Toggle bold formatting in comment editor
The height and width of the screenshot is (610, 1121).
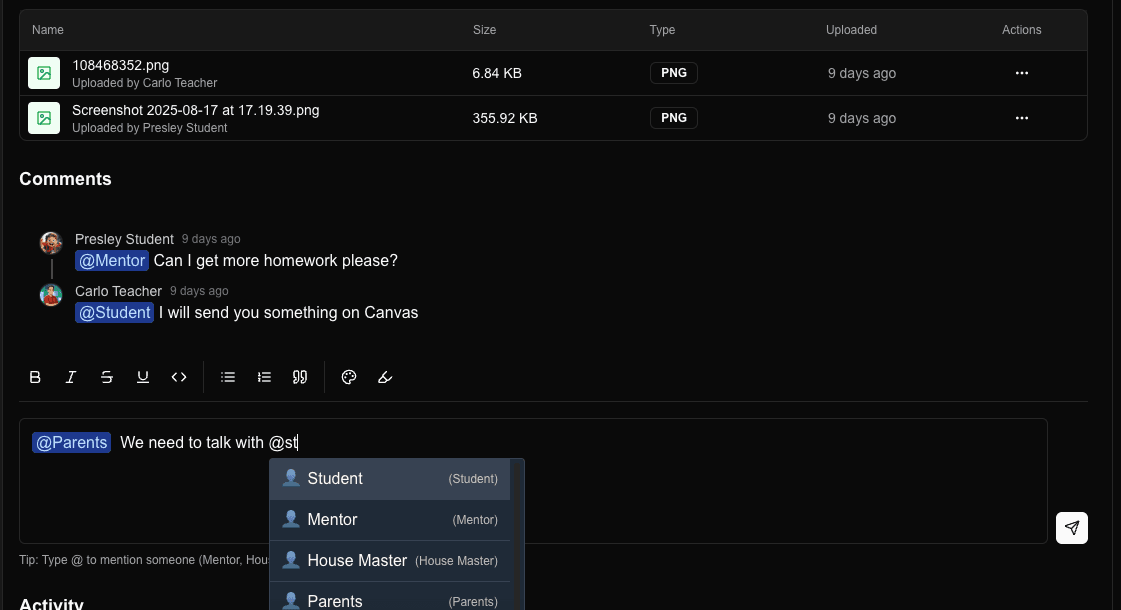coord(35,377)
